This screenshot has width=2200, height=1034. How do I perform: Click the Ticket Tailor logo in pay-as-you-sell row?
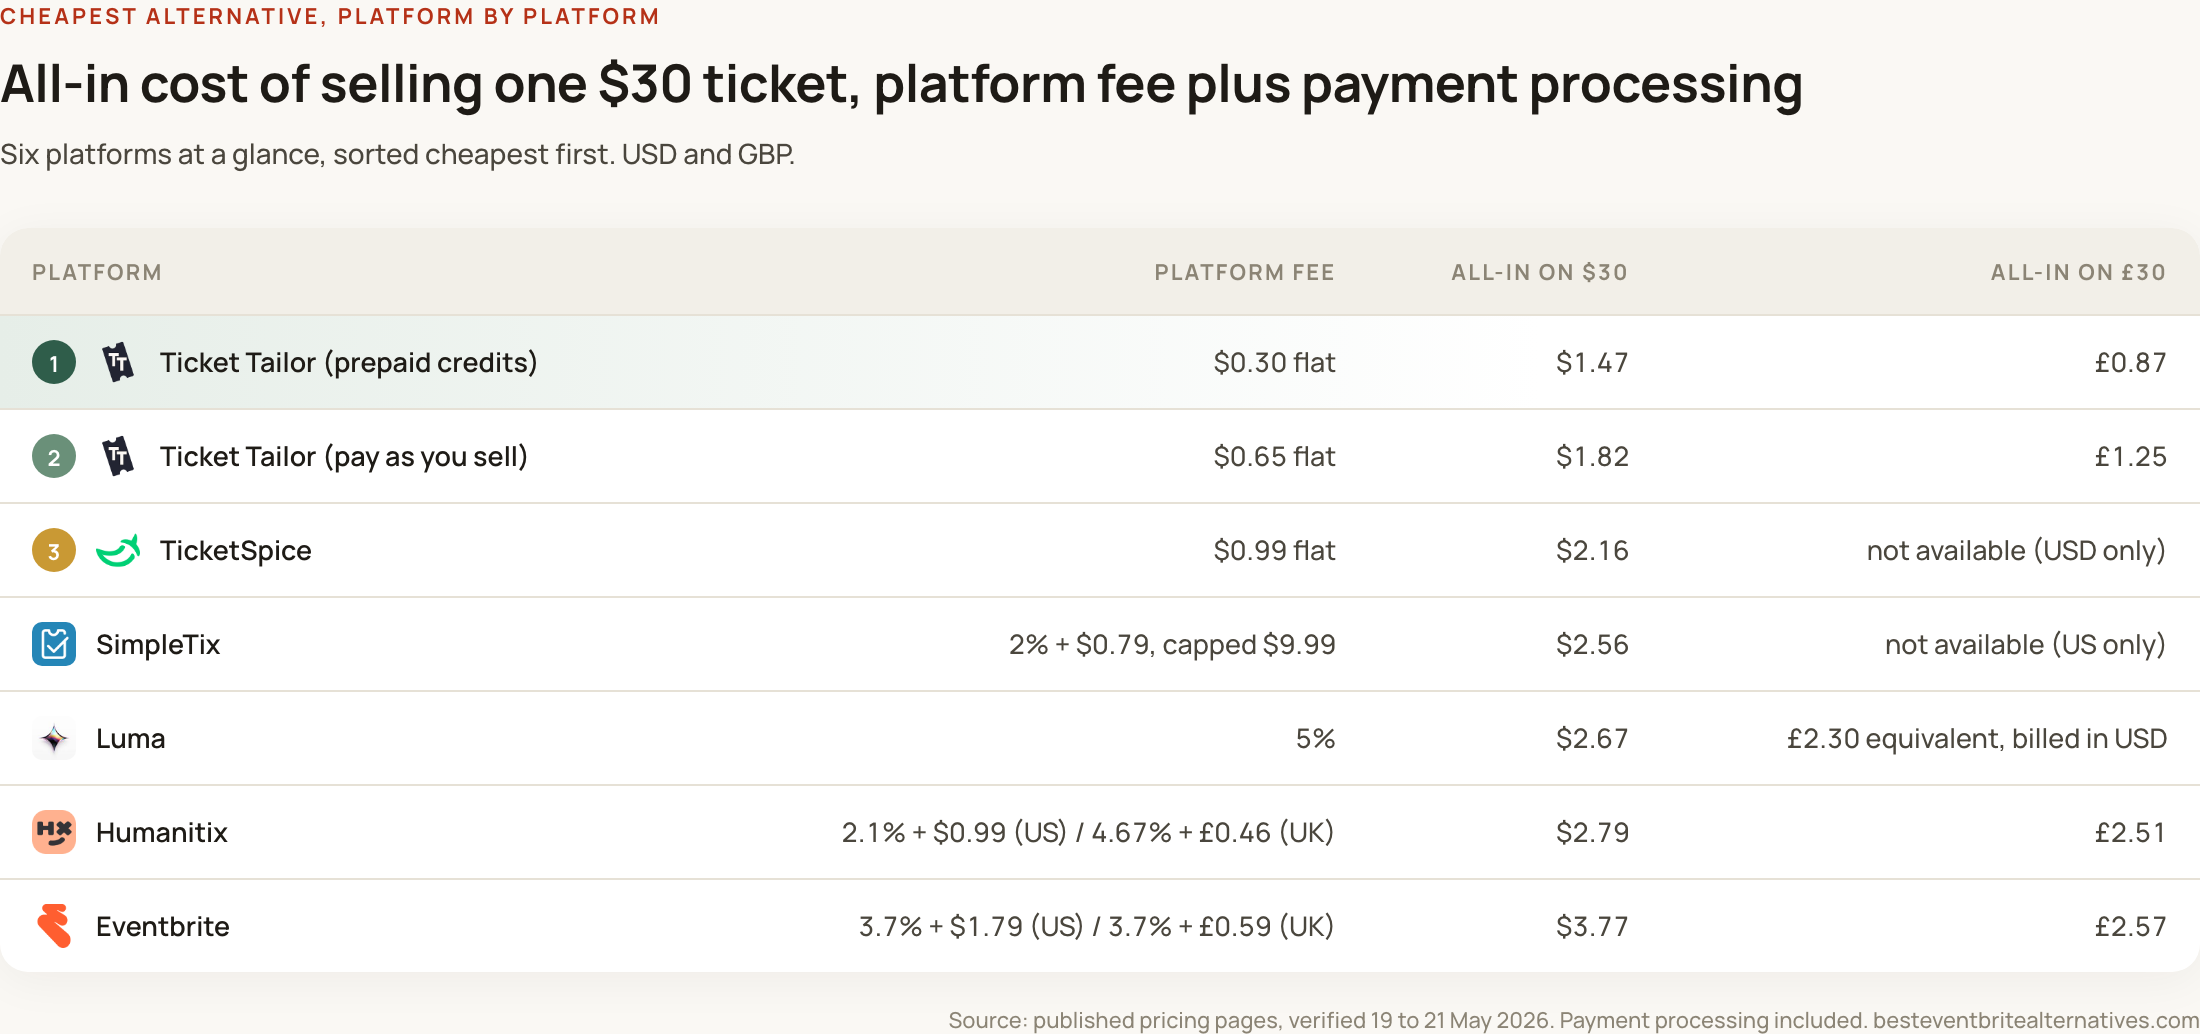[x=118, y=456]
